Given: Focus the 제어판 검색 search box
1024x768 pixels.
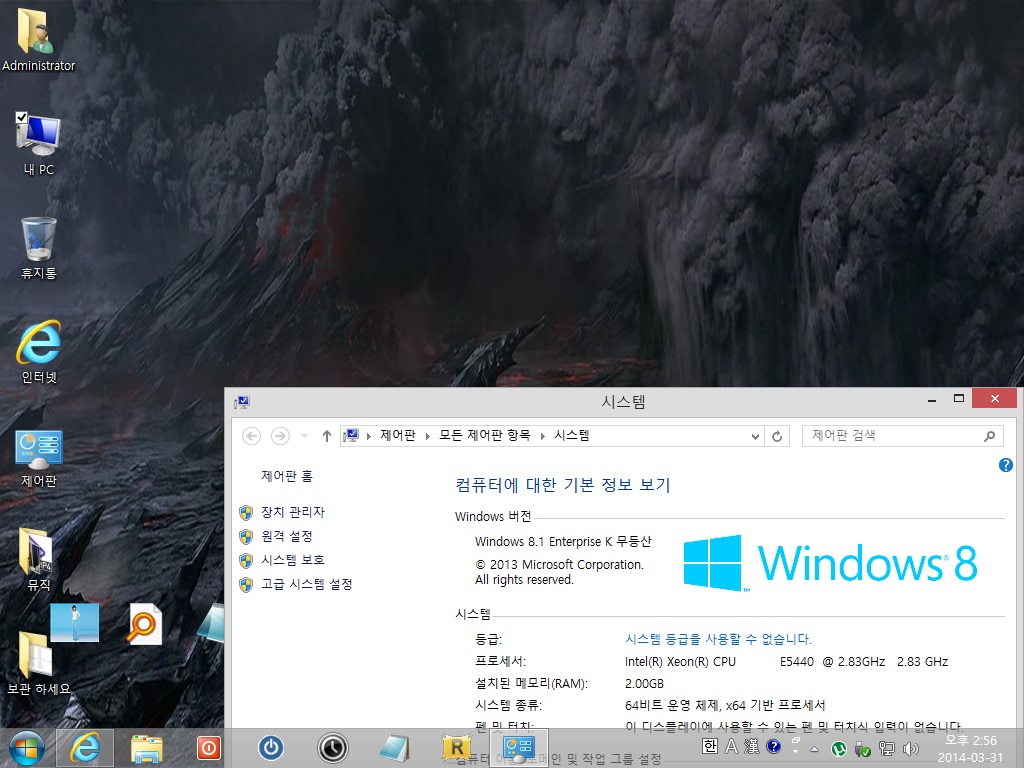Looking at the screenshot, I should [x=902, y=436].
